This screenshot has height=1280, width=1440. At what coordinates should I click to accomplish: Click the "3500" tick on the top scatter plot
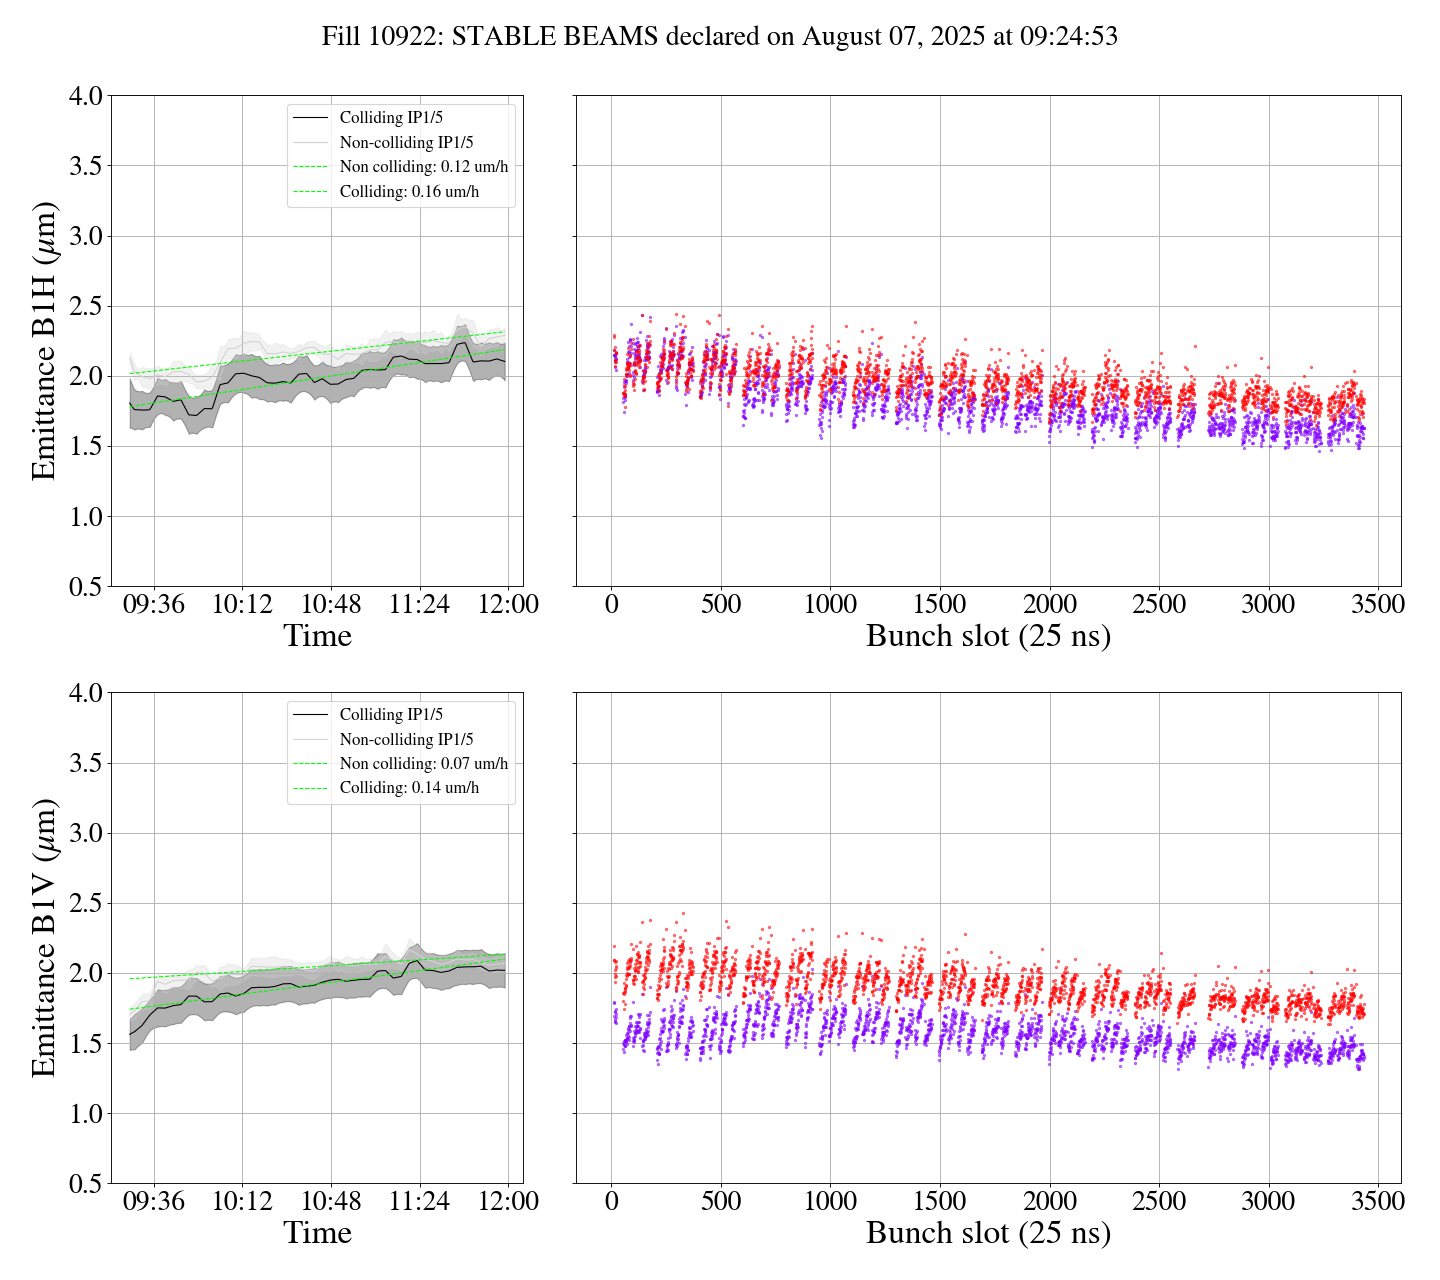[x=1377, y=605]
